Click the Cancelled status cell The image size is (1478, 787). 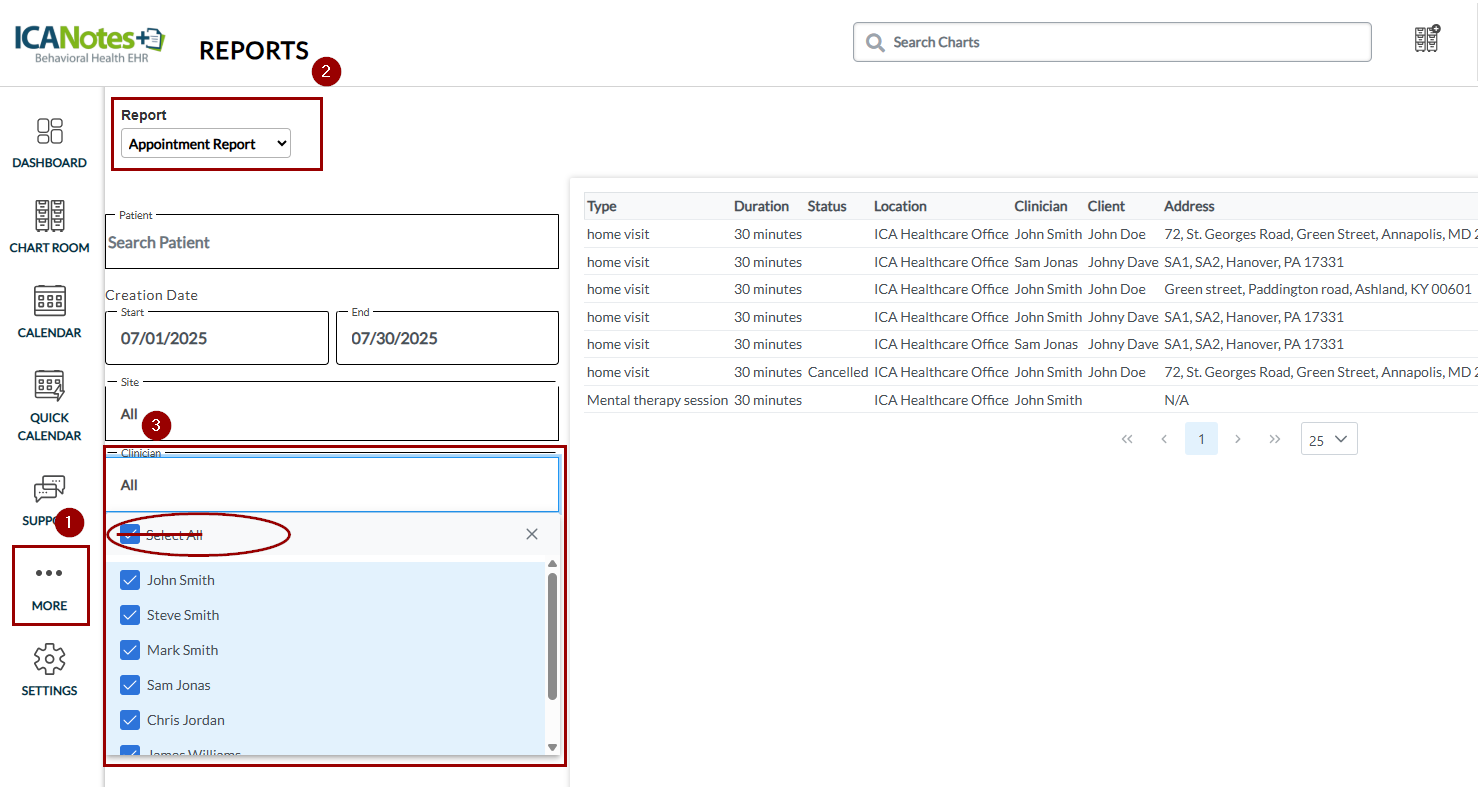838,372
